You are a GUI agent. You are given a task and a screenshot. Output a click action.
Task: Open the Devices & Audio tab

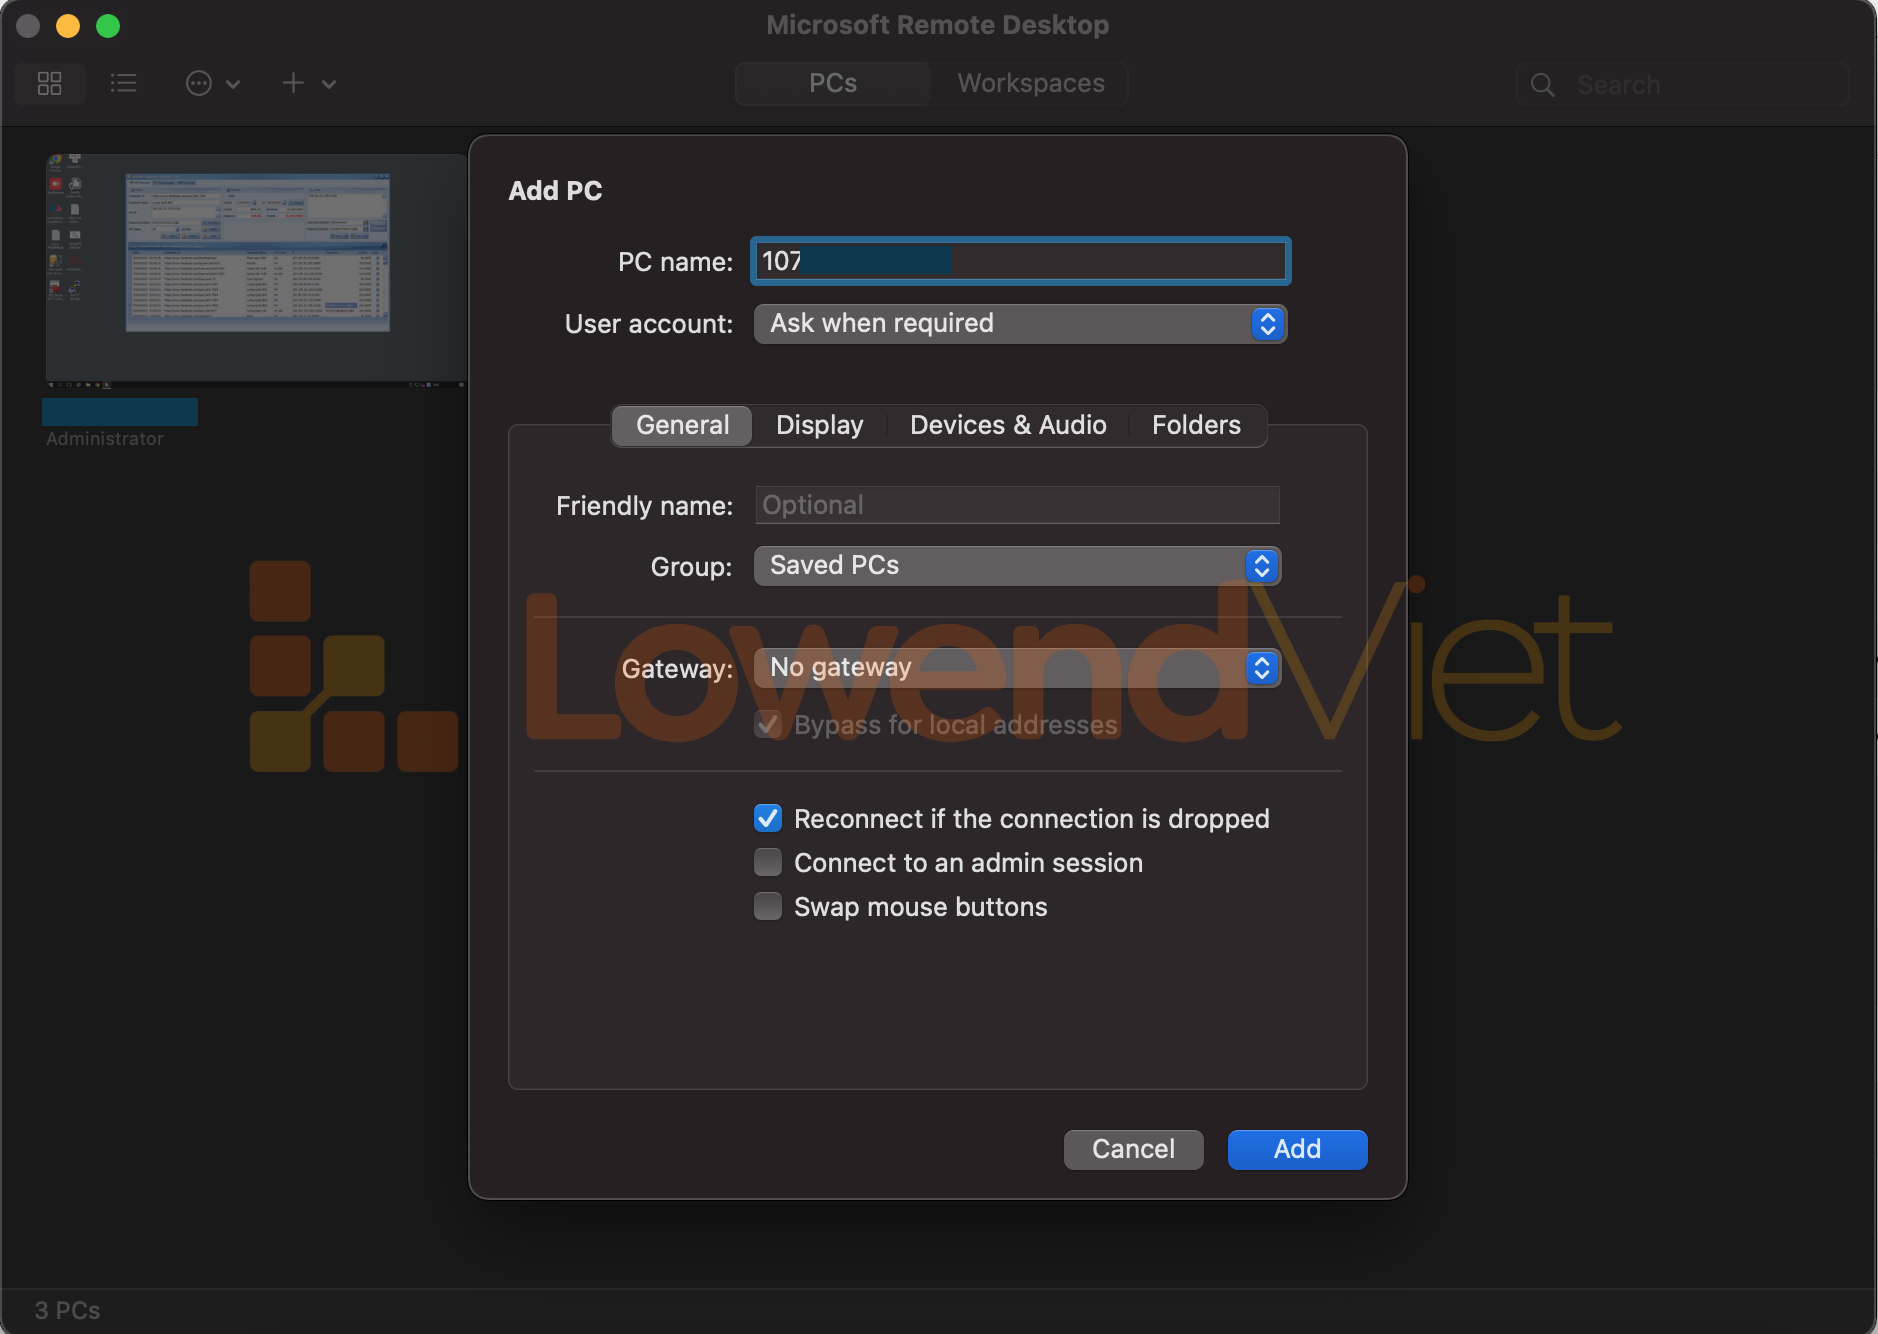(1007, 425)
